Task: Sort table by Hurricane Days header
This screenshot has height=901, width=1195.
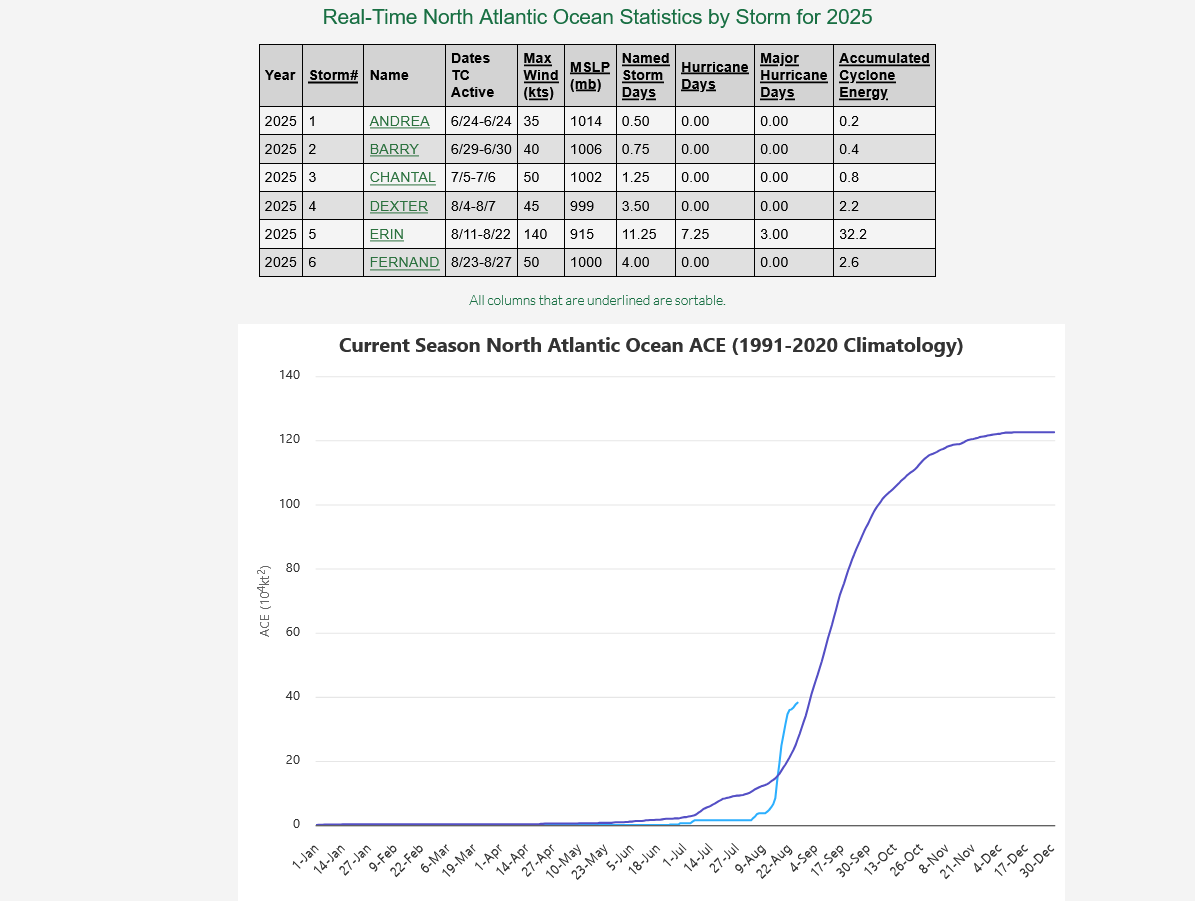Action: click(x=714, y=75)
